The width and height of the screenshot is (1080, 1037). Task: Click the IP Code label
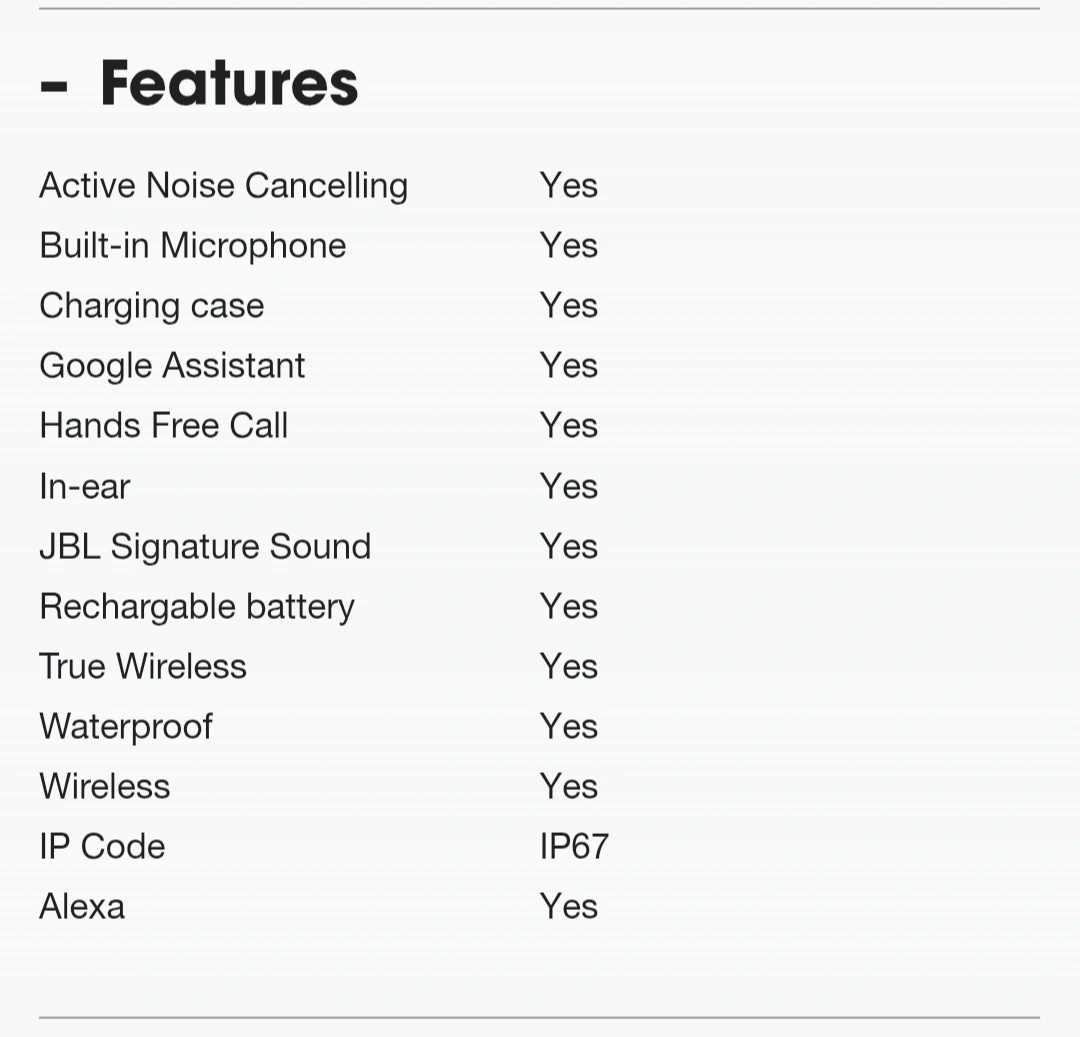click(103, 846)
